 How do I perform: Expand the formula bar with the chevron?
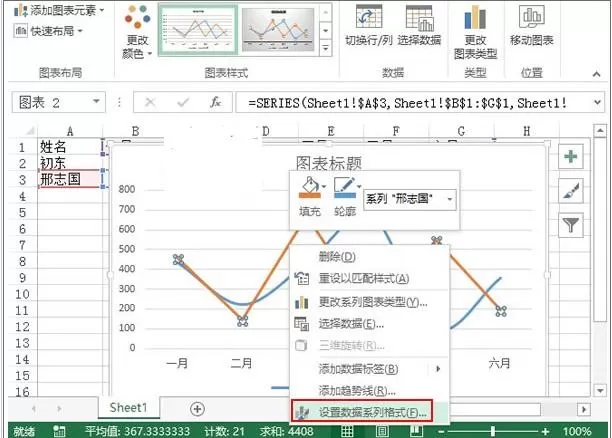pyautogui.click(x=598, y=103)
